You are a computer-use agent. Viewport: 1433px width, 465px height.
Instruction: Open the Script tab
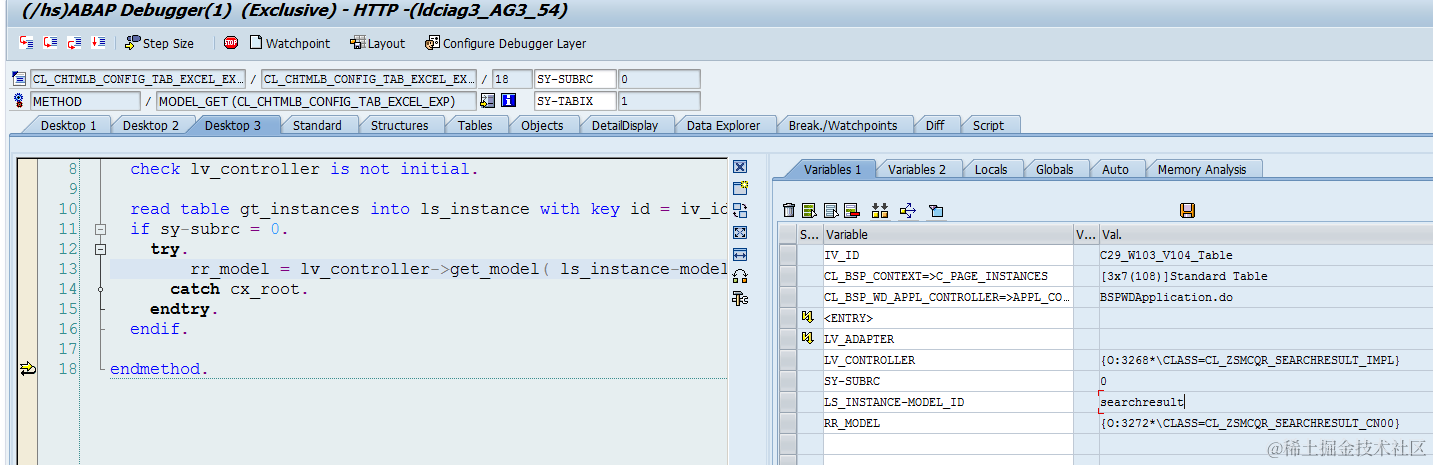pyautogui.click(x=988, y=125)
